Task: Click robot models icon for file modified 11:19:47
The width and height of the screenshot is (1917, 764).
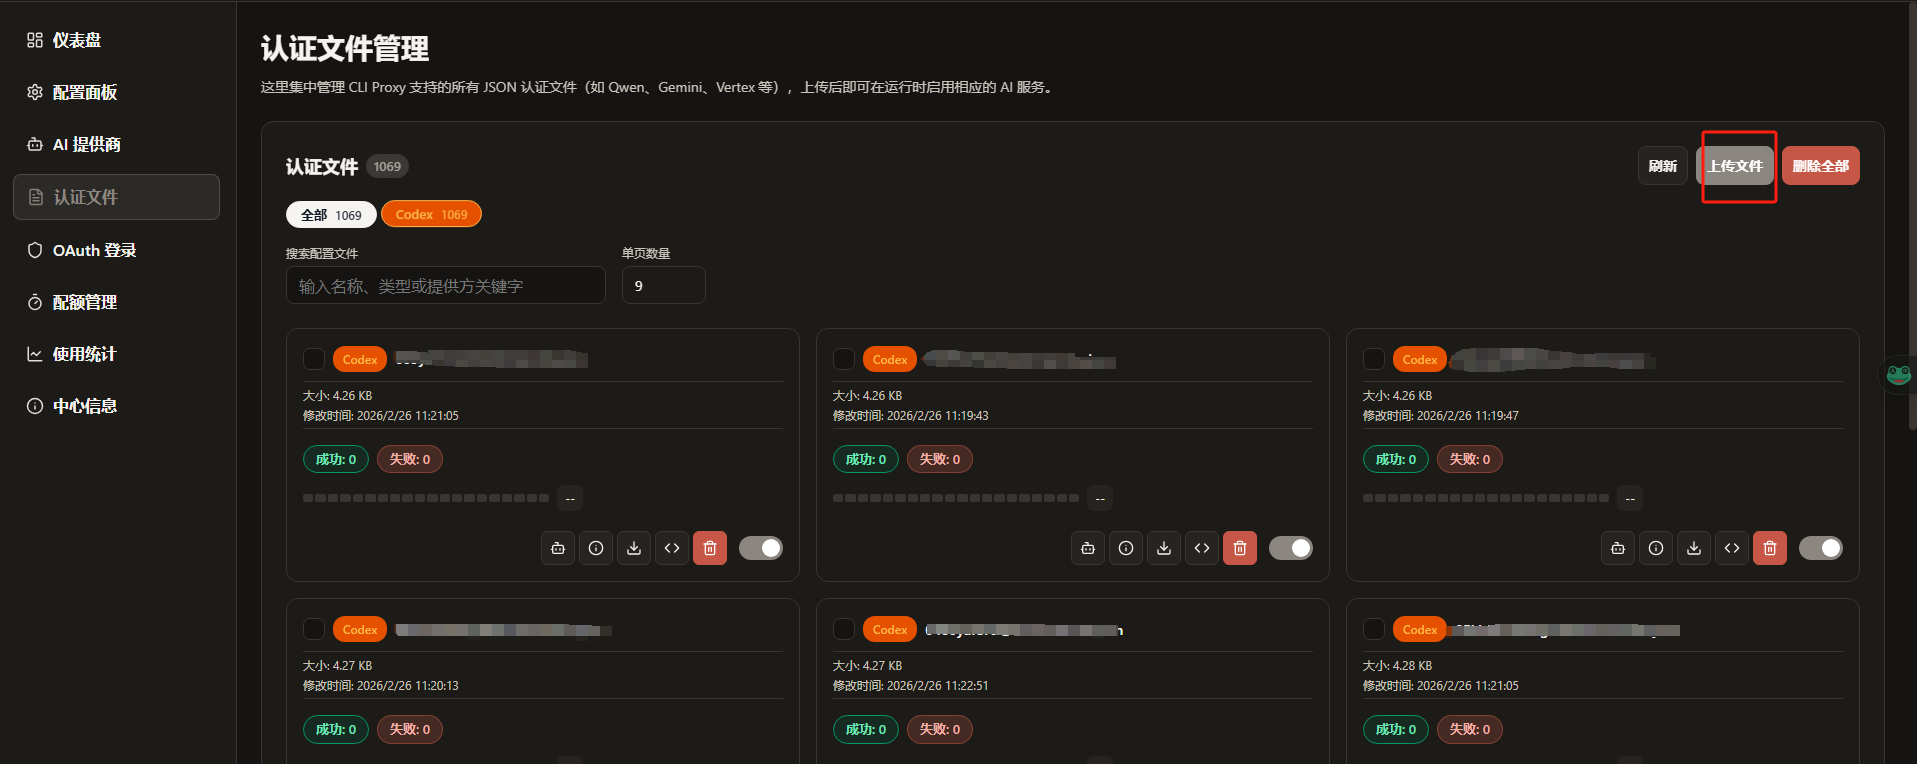Action: (x=1617, y=548)
